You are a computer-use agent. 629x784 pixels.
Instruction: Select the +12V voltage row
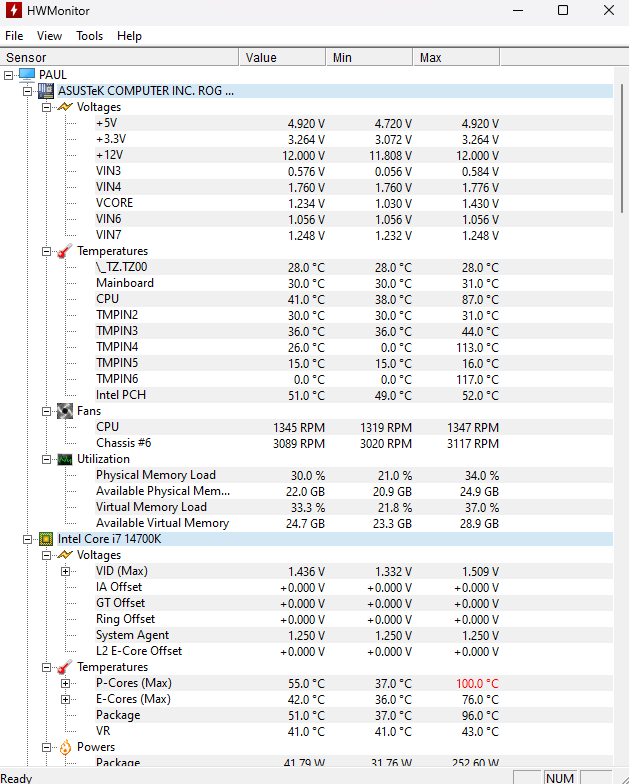point(354,155)
